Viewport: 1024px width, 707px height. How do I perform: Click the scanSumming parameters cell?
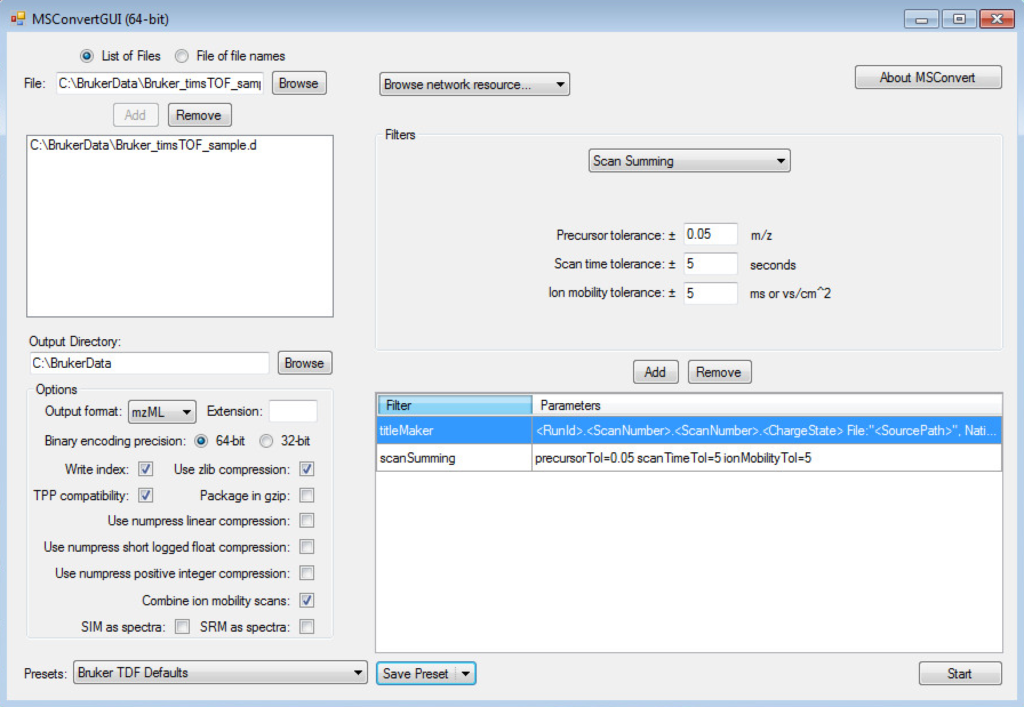click(767, 458)
